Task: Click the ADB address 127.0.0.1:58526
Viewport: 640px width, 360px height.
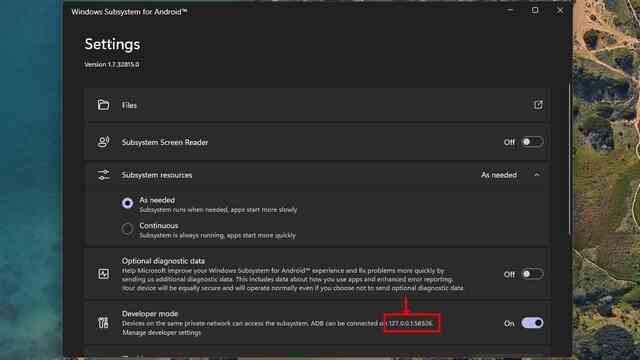Action: click(410, 323)
